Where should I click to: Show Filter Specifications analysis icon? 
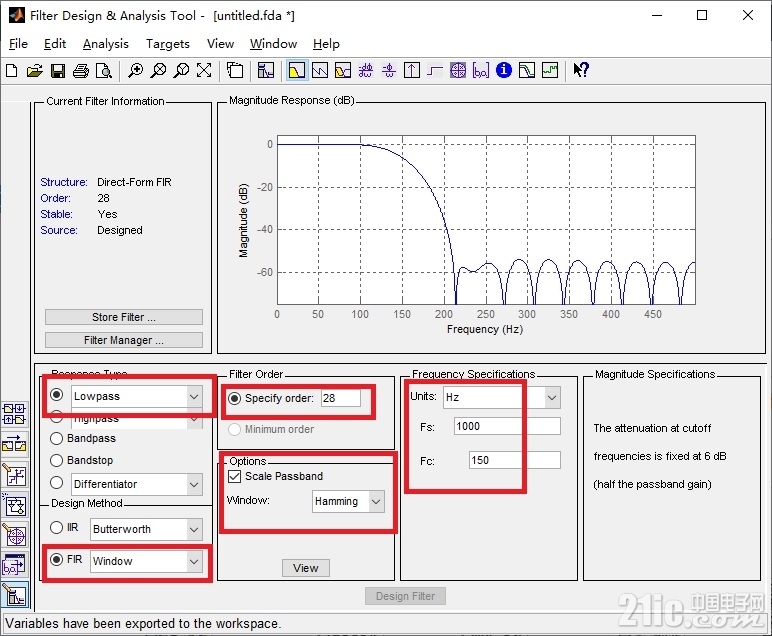click(265, 70)
